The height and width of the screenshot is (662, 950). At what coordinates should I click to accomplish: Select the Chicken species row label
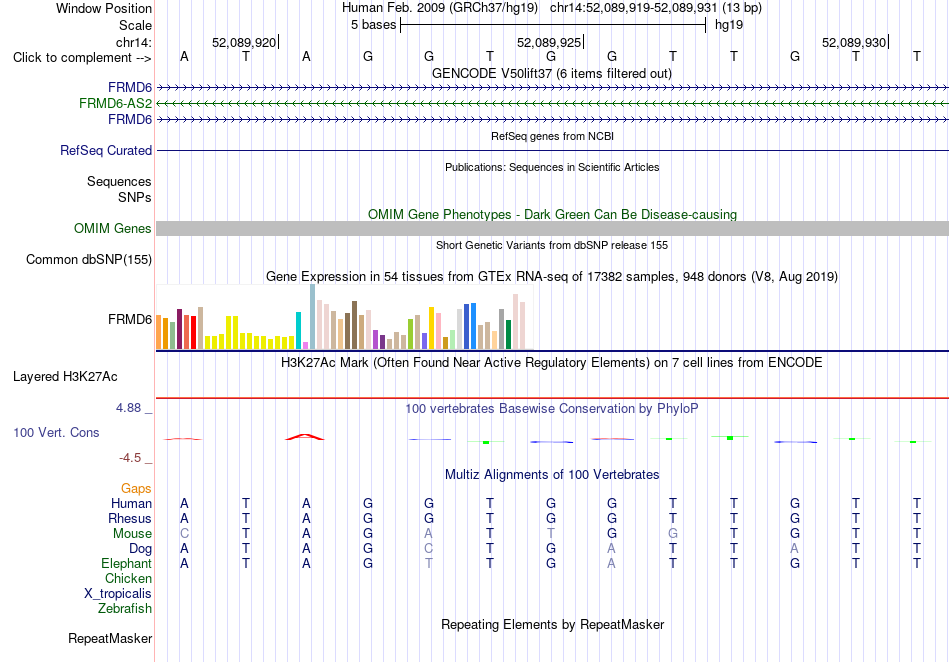128,578
